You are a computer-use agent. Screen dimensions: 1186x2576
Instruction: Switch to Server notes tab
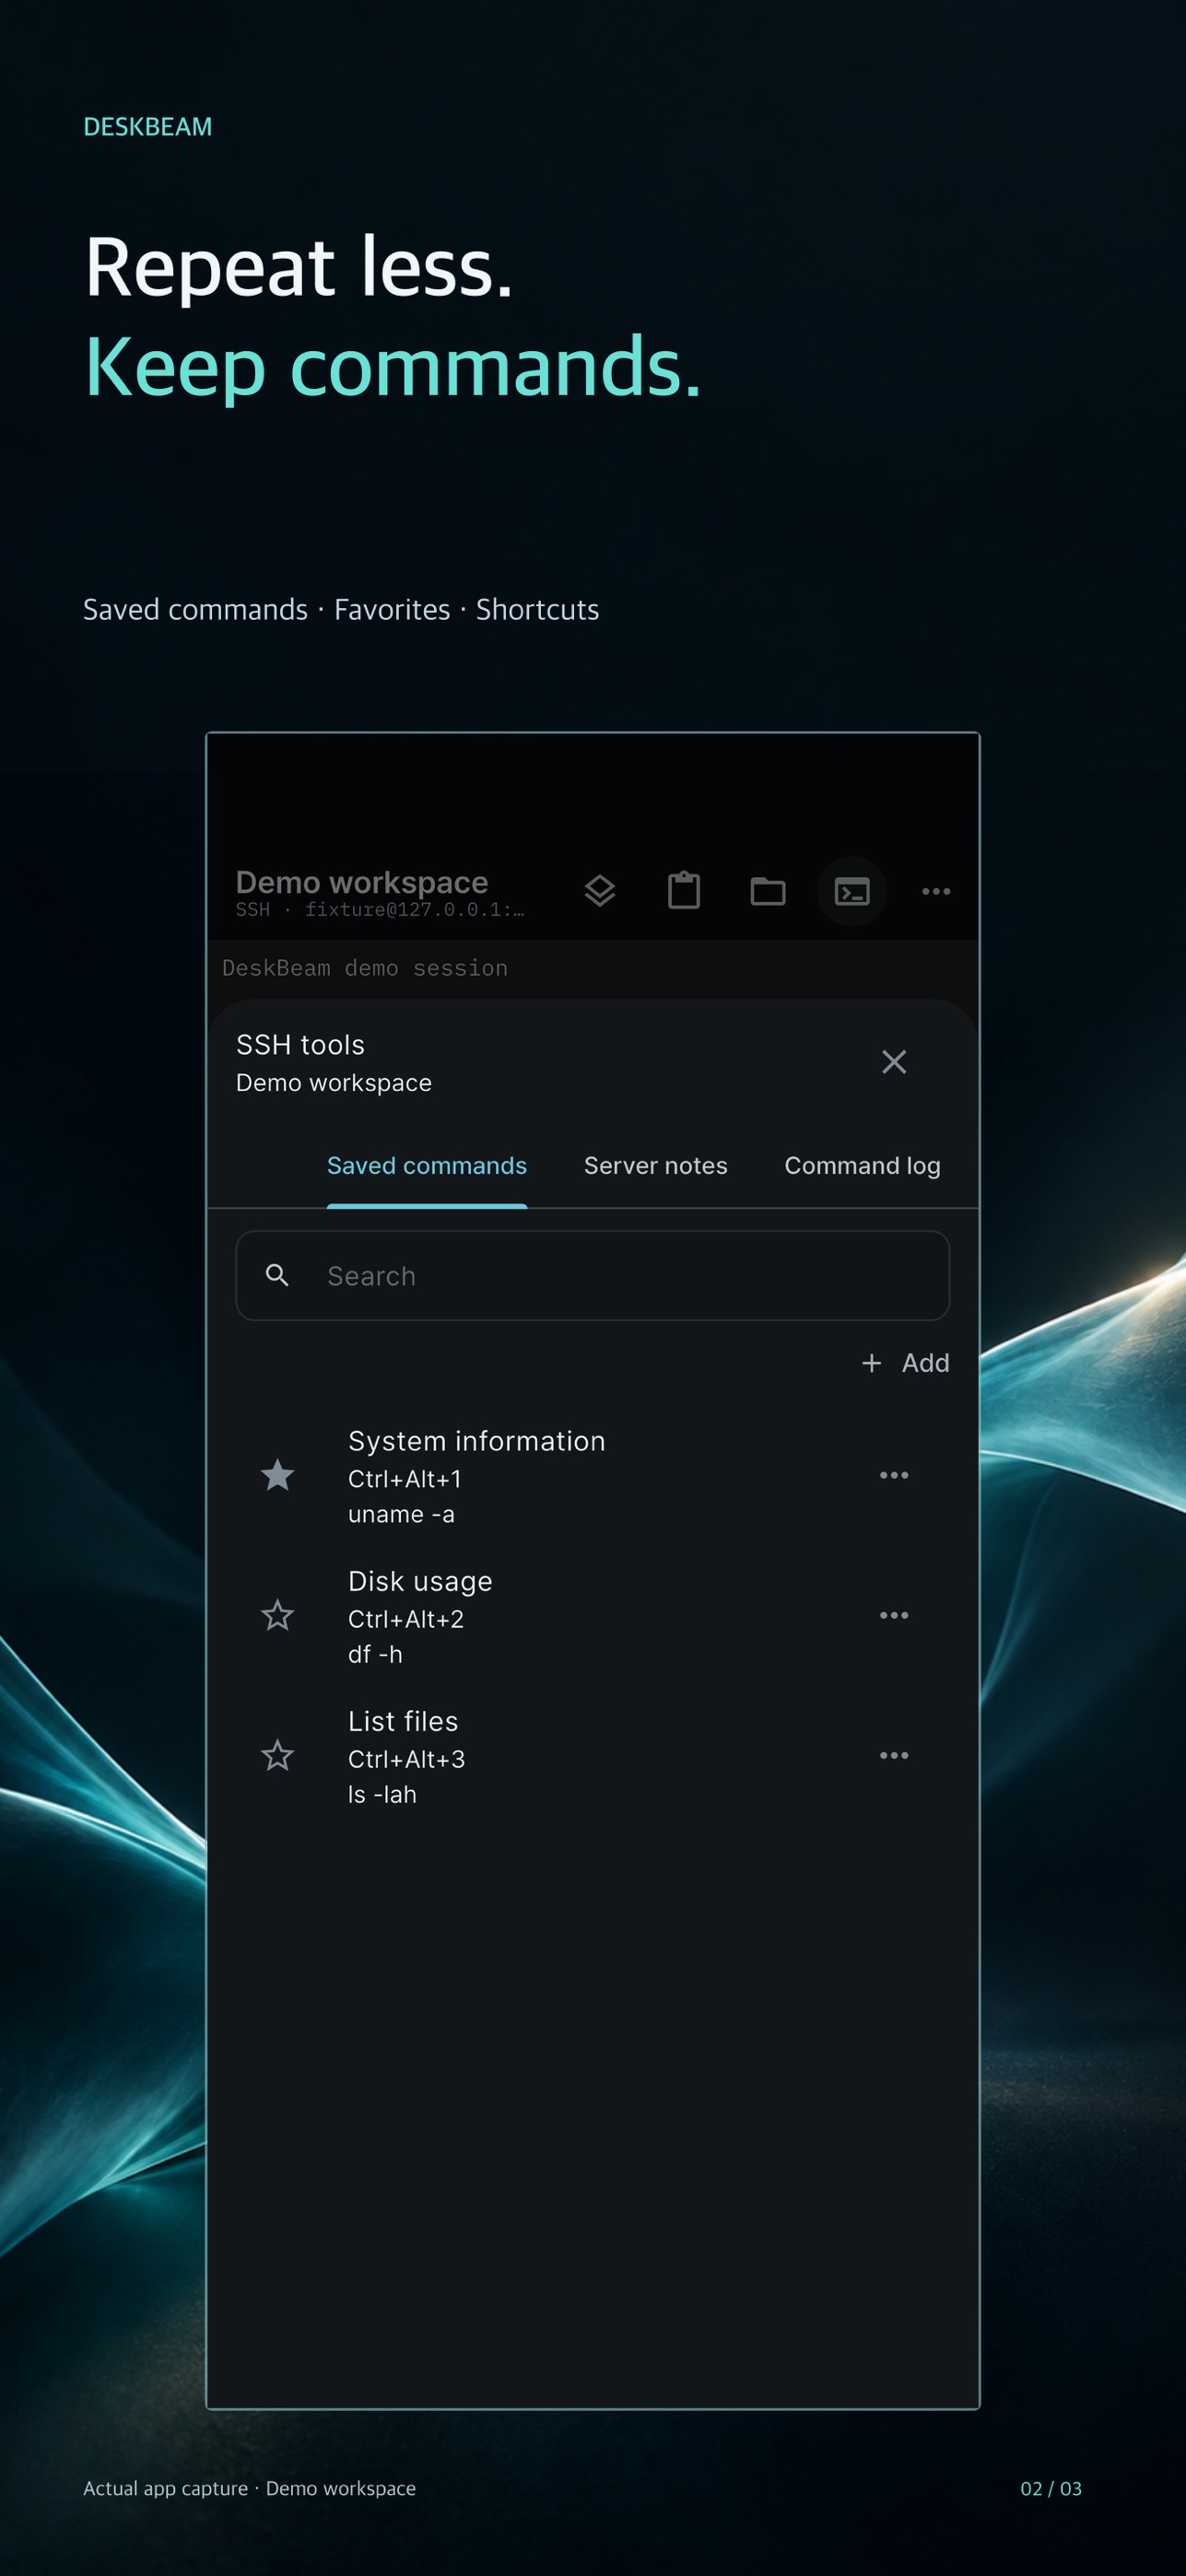(x=656, y=1166)
